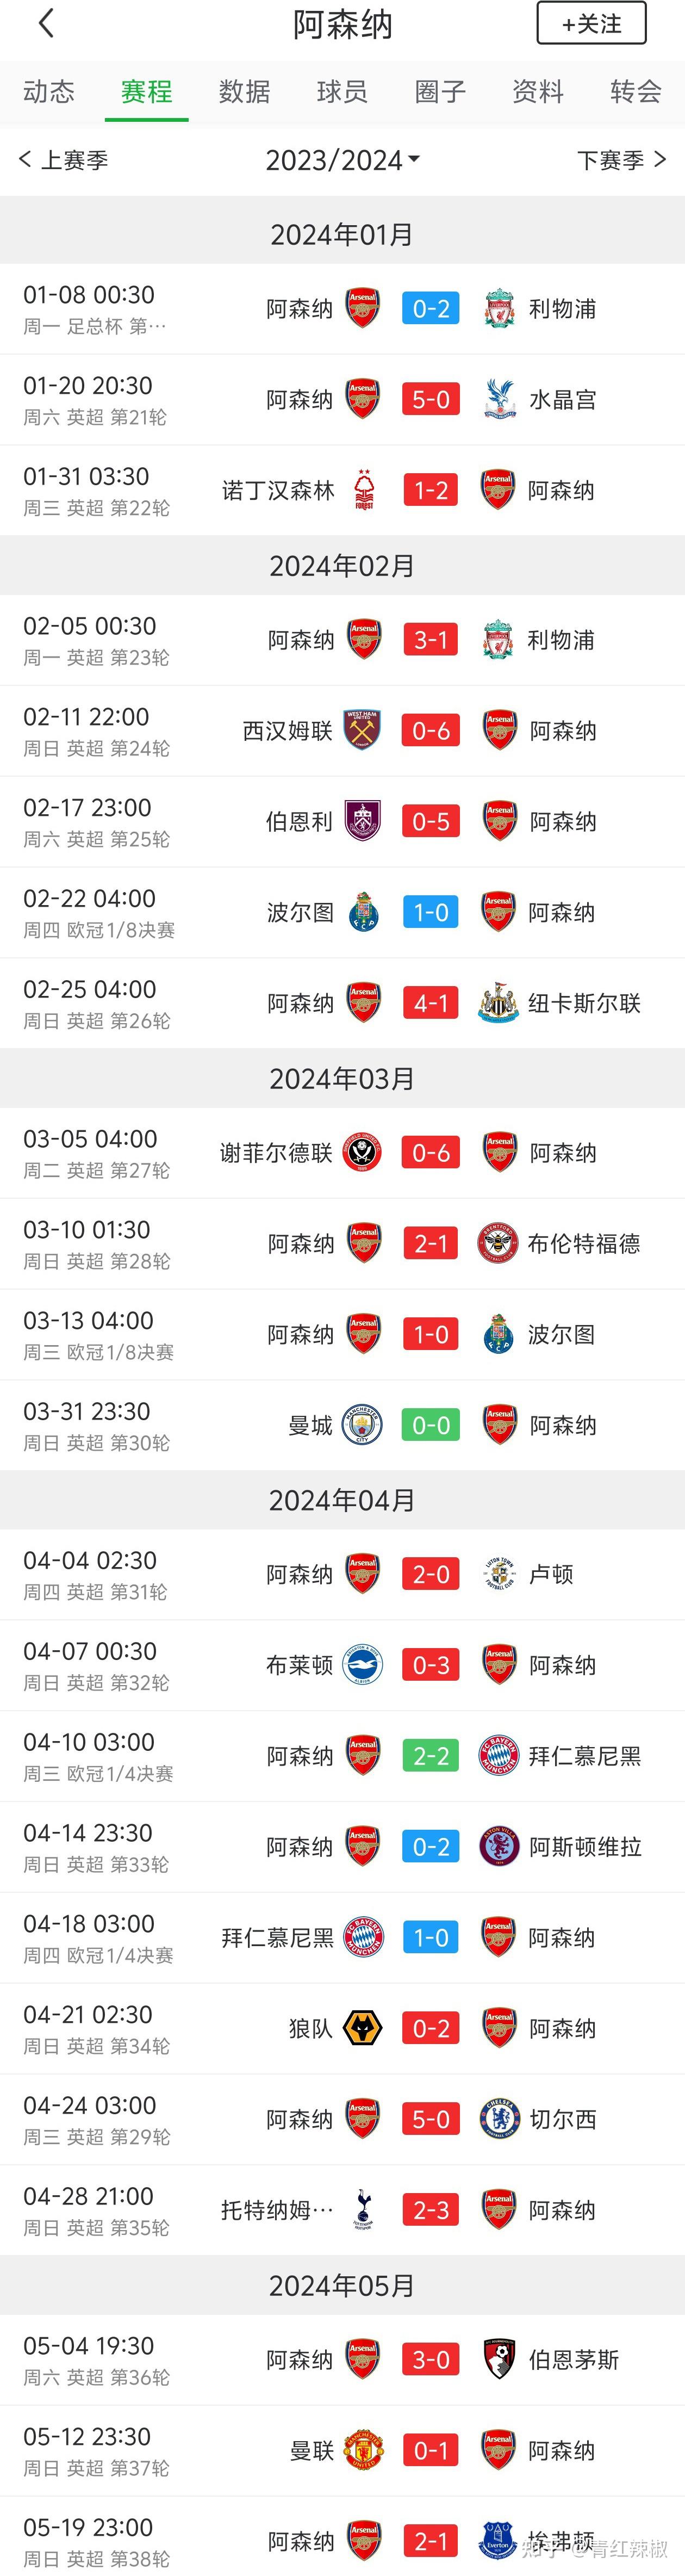This screenshot has width=685, height=2576.
Task: Click the +关注 follow button
Action: coord(591,24)
